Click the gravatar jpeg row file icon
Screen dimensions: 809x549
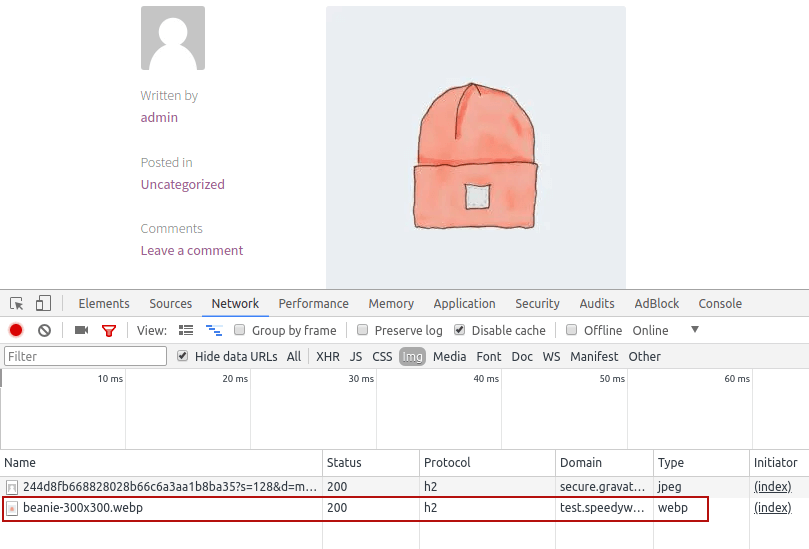[12, 487]
